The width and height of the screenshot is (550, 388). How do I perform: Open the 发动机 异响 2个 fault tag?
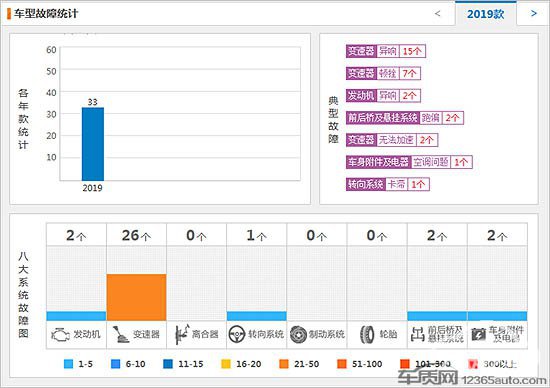click(383, 95)
